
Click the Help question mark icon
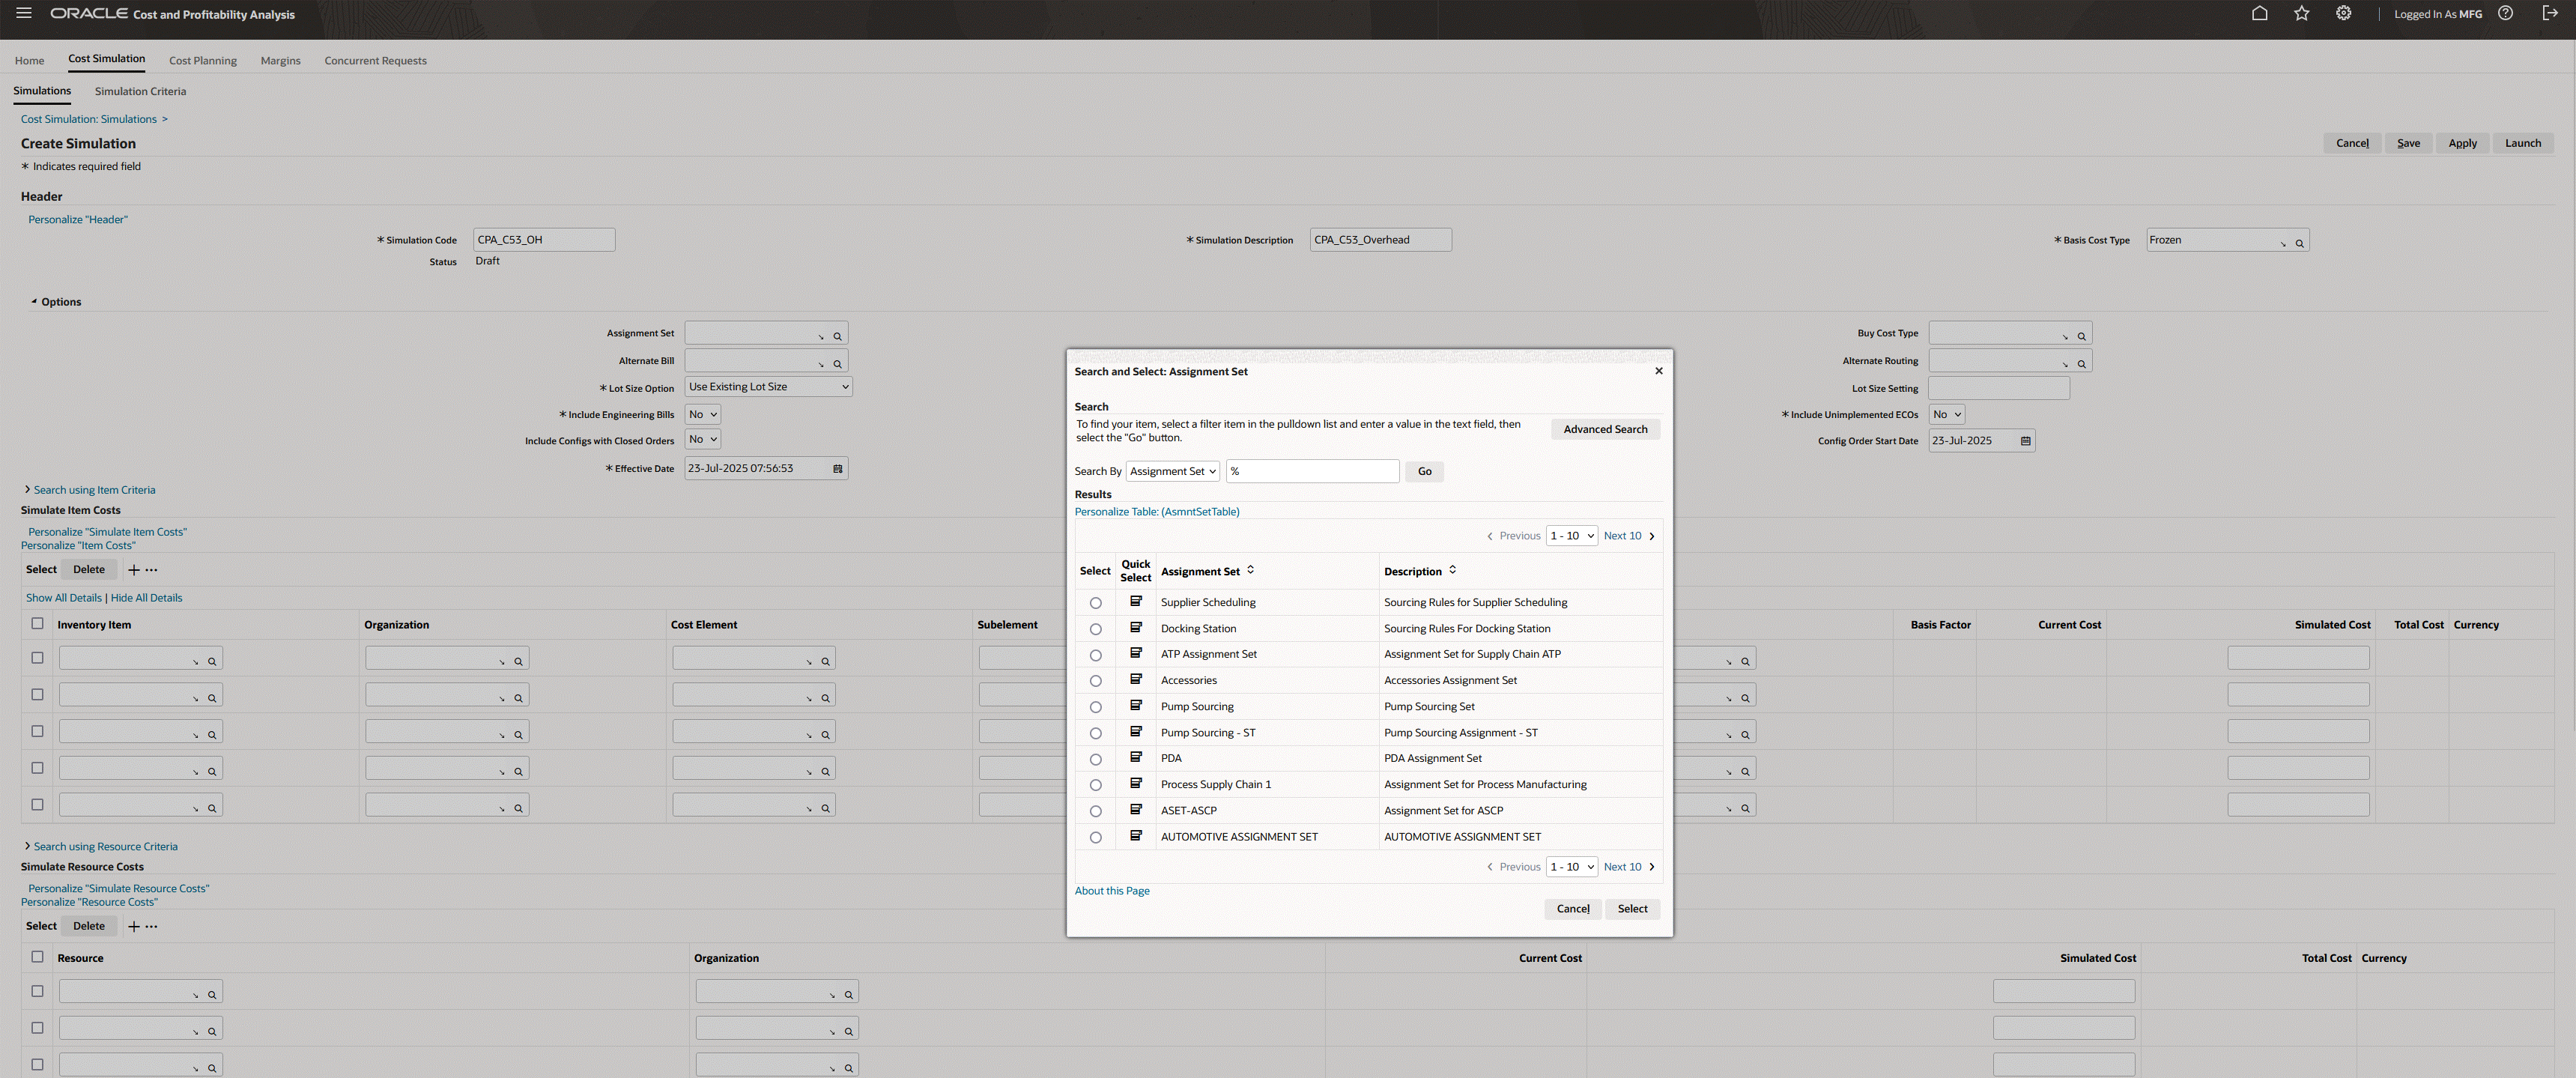[x=2505, y=14]
